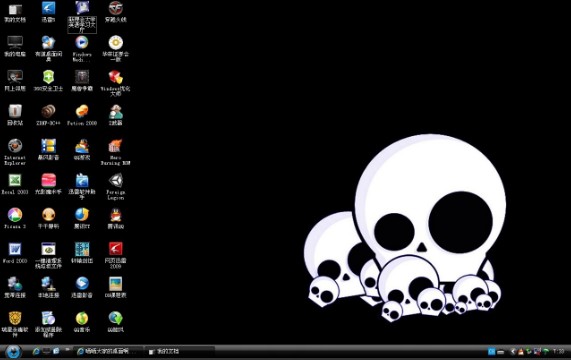Open the 添加或删除程序 icon
This screenshot has width=571, height=360.
(x=48, y=324)
